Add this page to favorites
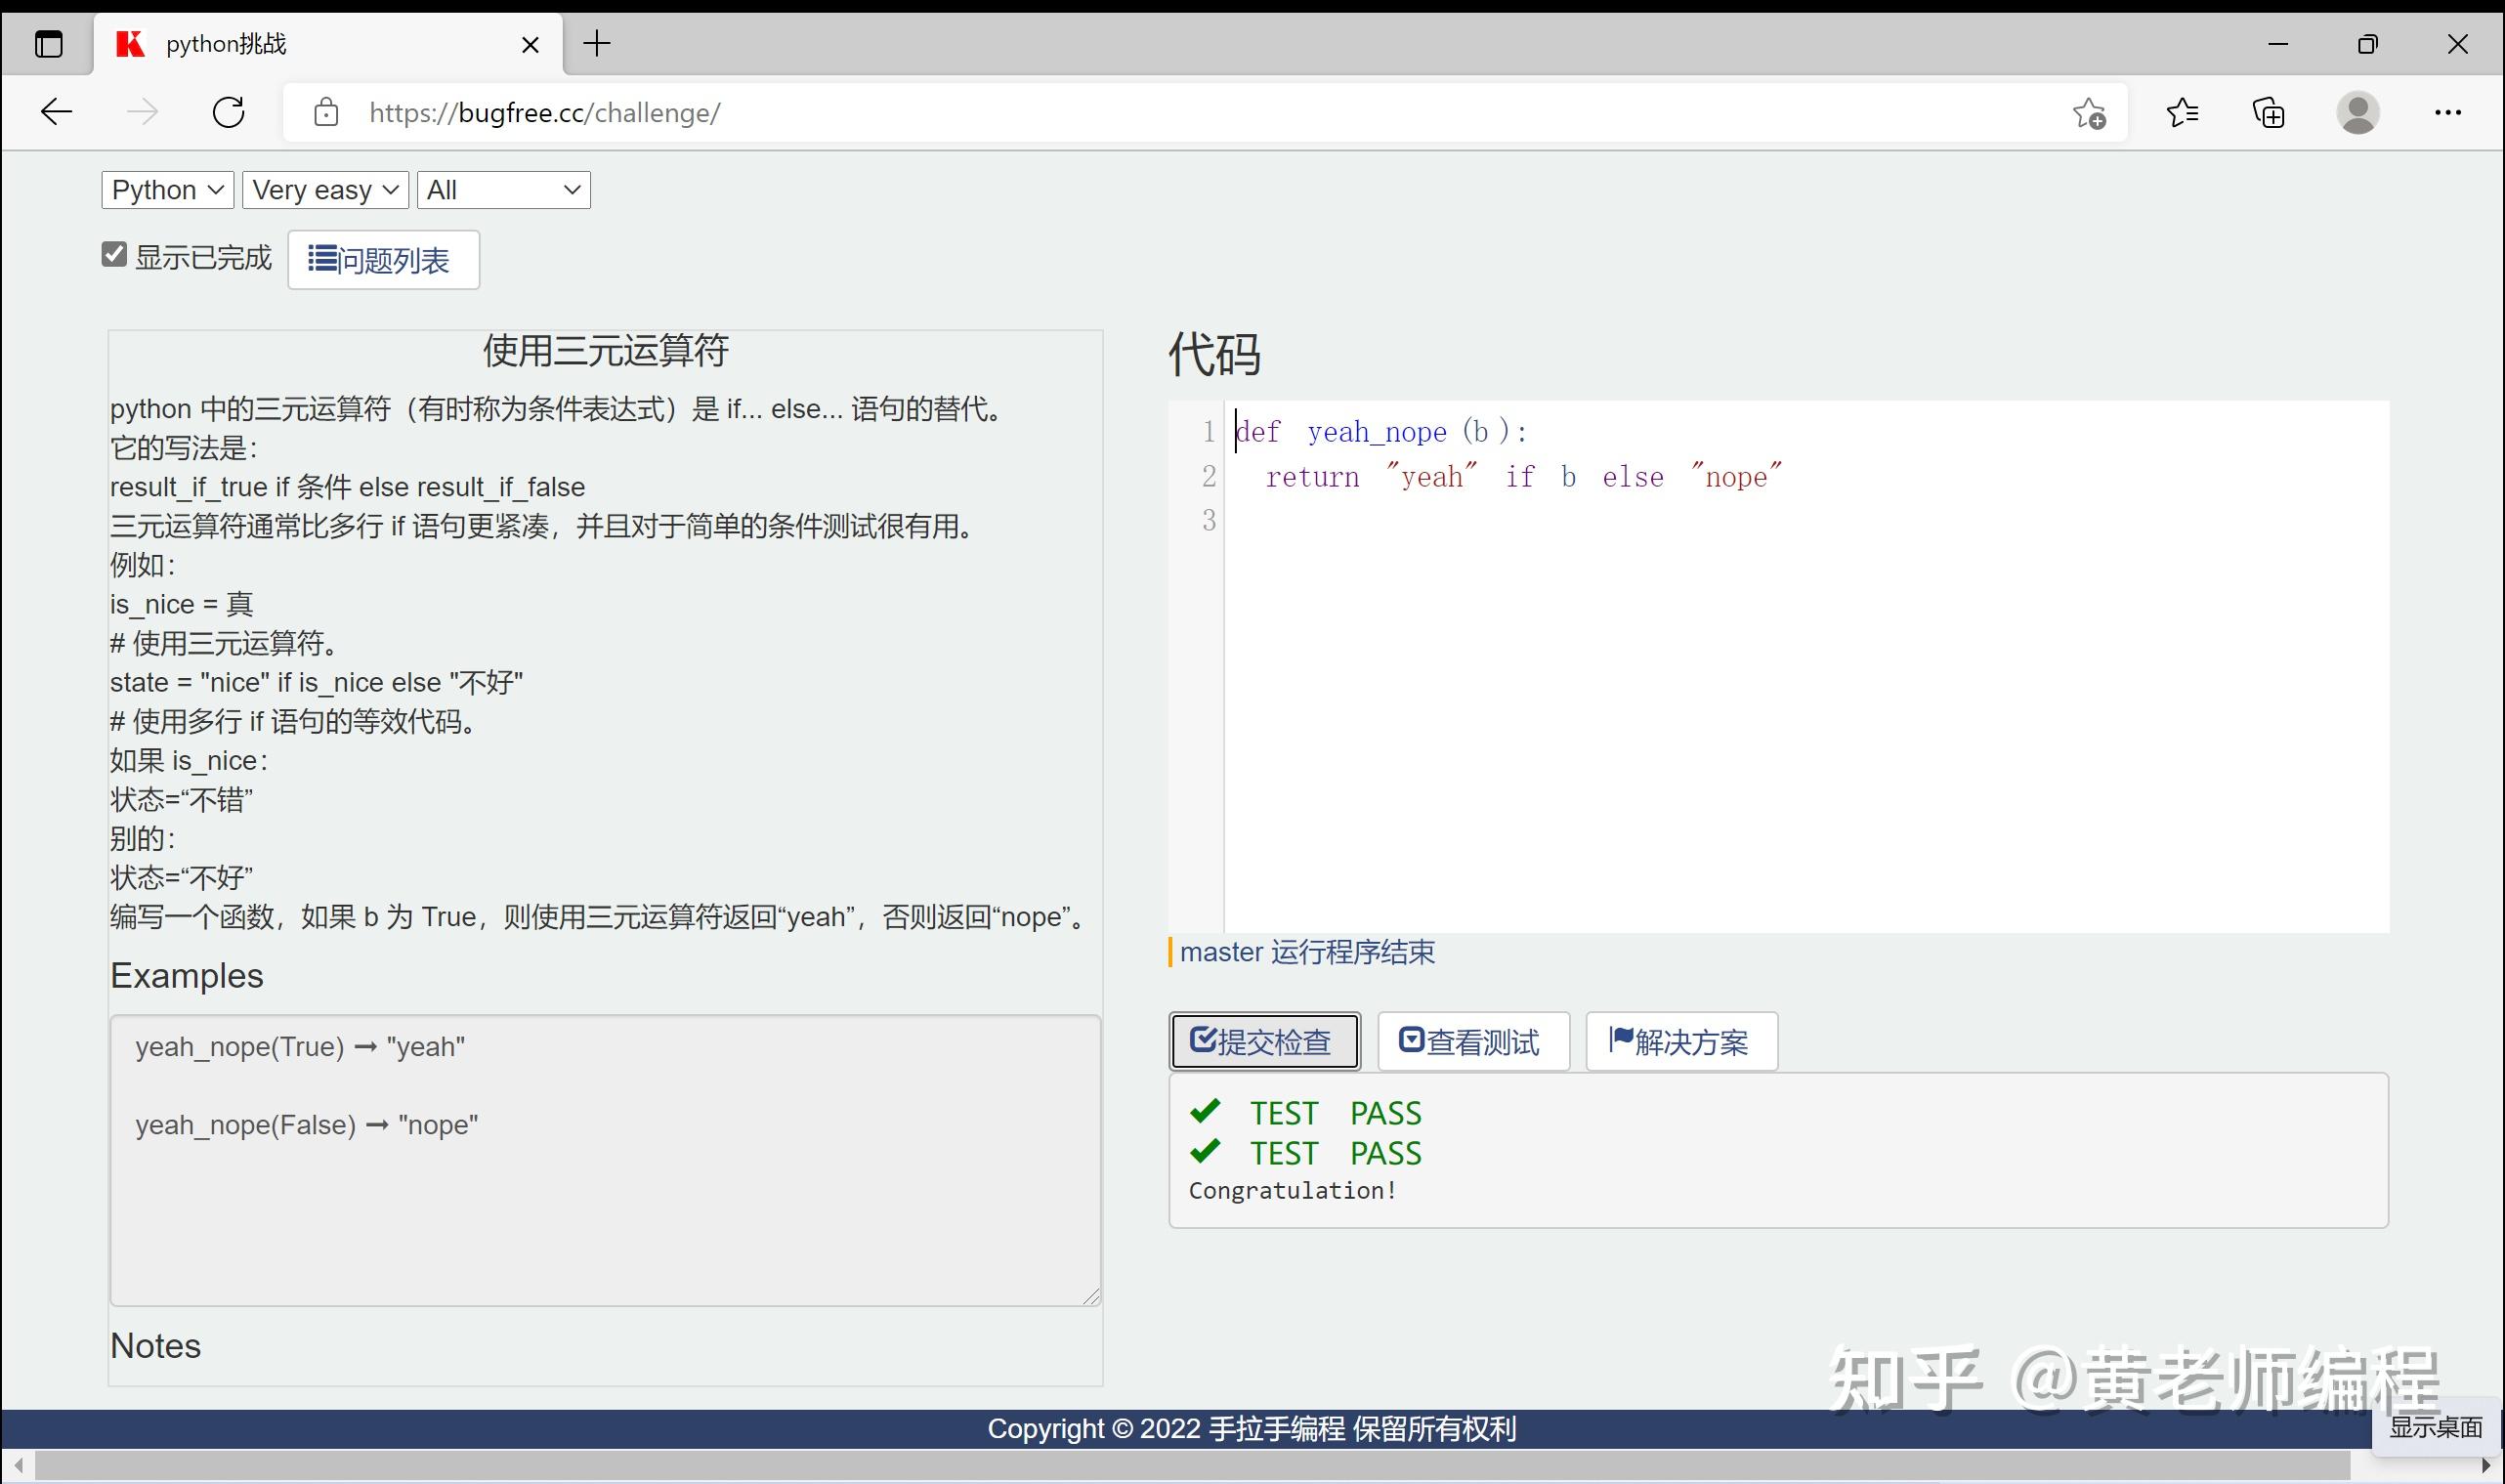The image size is (2505, 1484). pos(2090,112)
